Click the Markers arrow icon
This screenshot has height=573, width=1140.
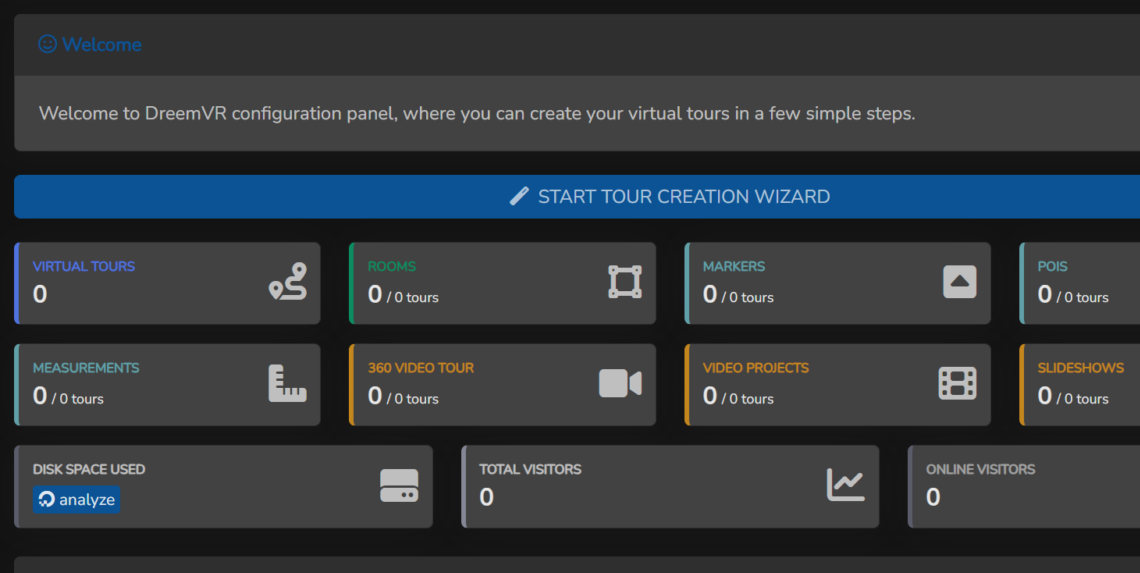(x=959, y=282)
